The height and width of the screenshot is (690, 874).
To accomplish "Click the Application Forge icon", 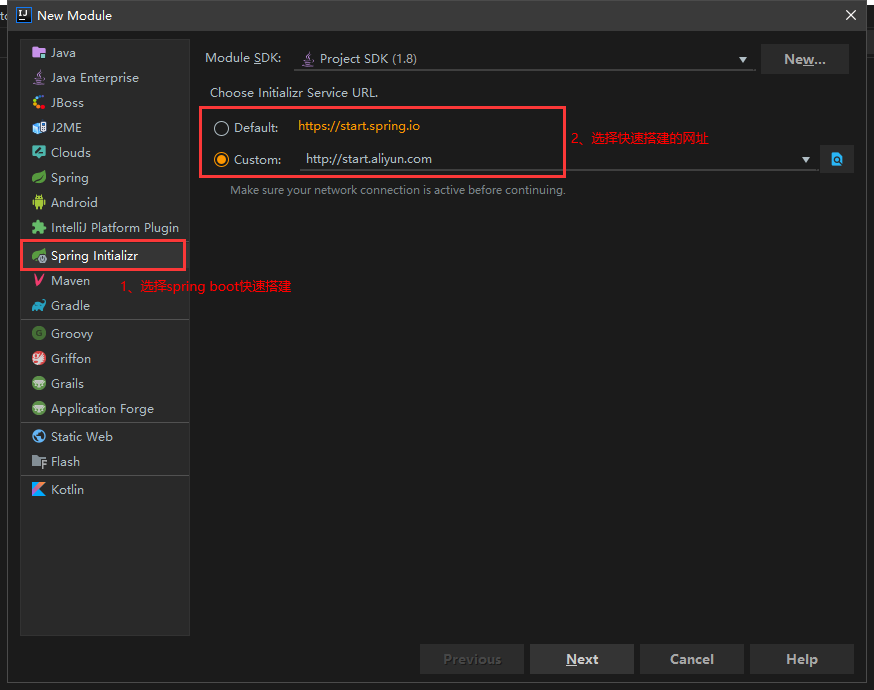I will [x=38, y=409].
